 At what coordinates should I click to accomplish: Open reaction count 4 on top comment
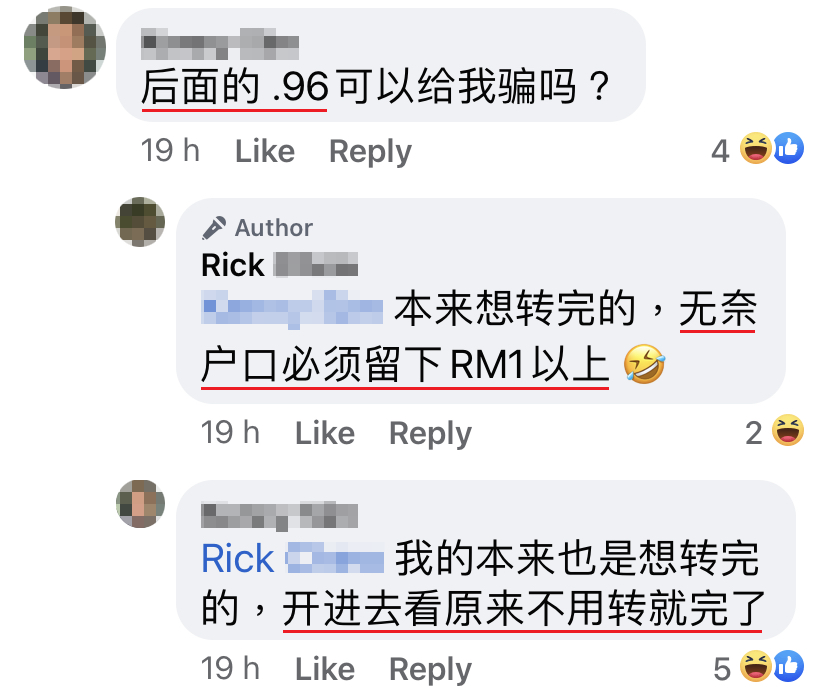720,151
